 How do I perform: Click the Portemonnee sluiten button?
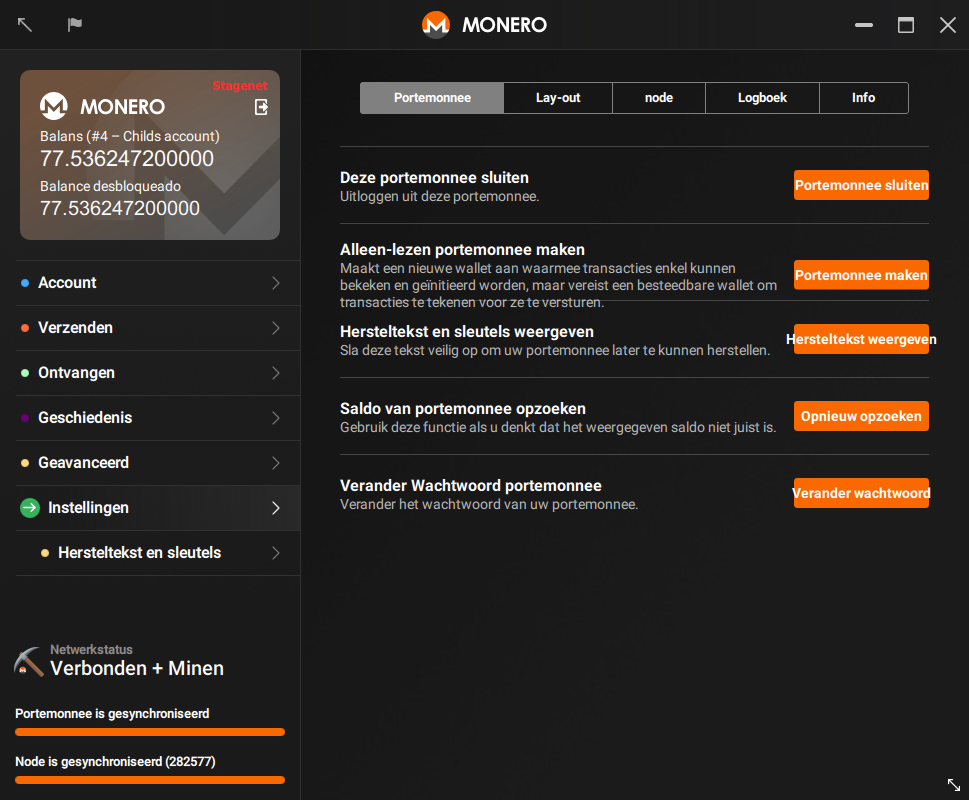coord(861,185)
